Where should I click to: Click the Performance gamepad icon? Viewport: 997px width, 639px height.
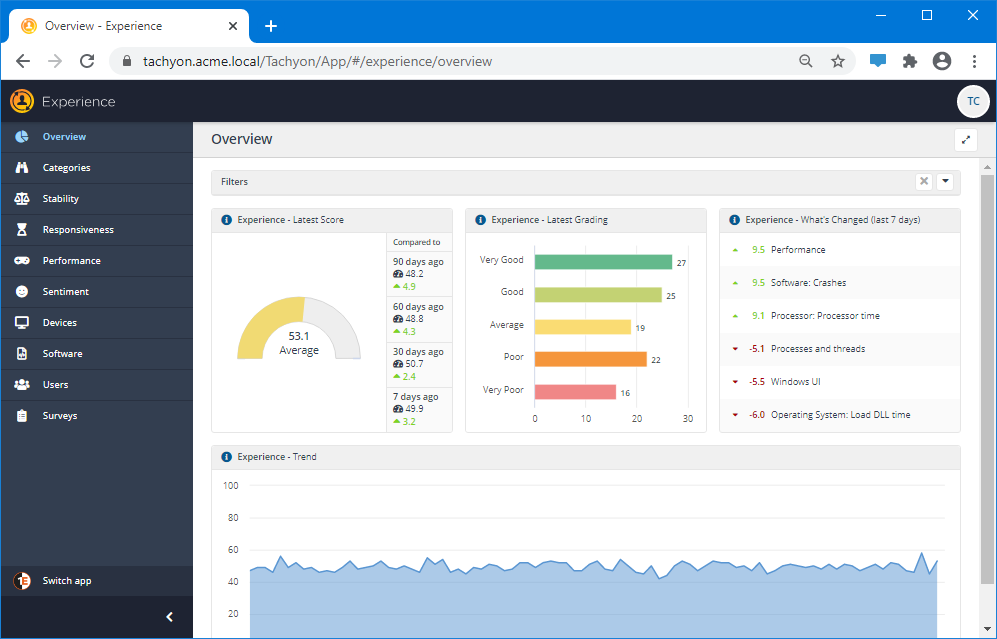click(x=22, y=261)
